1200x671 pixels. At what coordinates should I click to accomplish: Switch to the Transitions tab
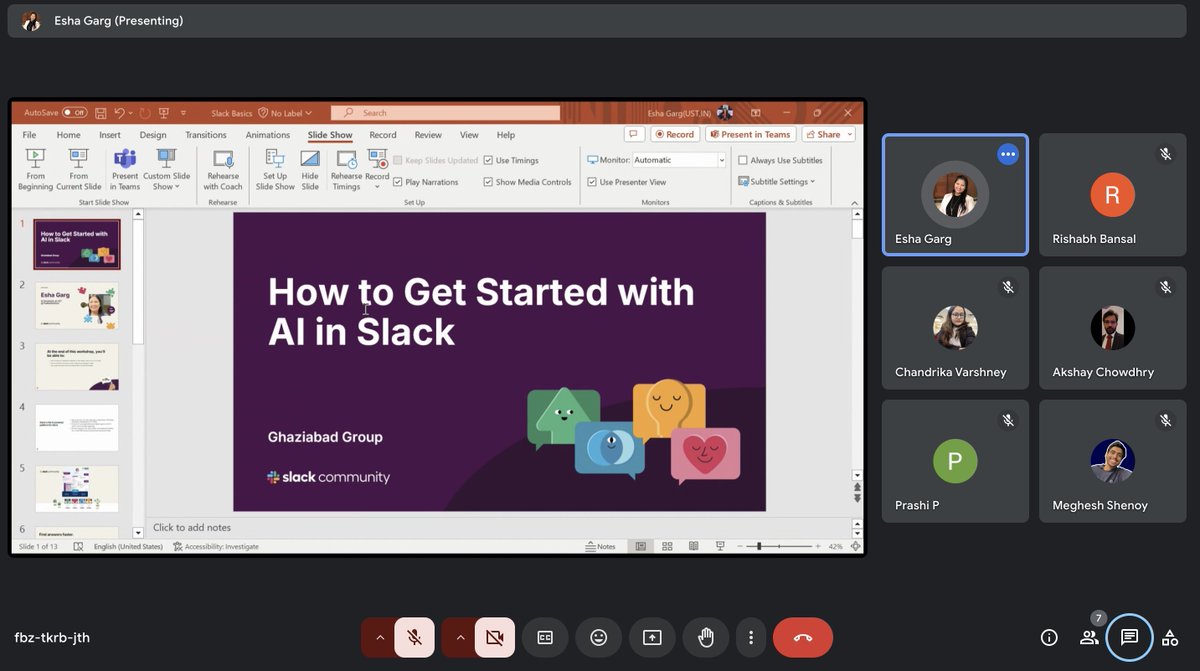click(x=206, y=135)
